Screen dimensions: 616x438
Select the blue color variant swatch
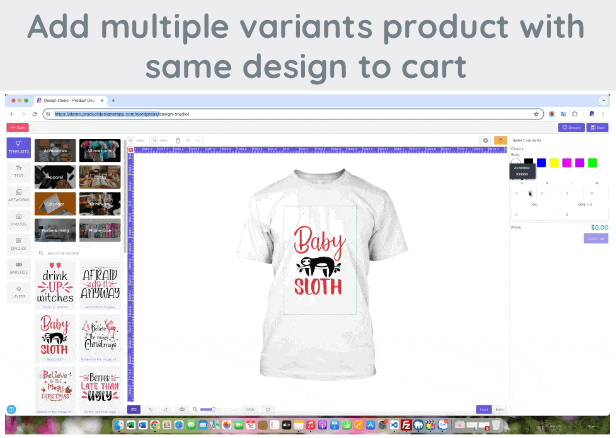pos(541,162)
